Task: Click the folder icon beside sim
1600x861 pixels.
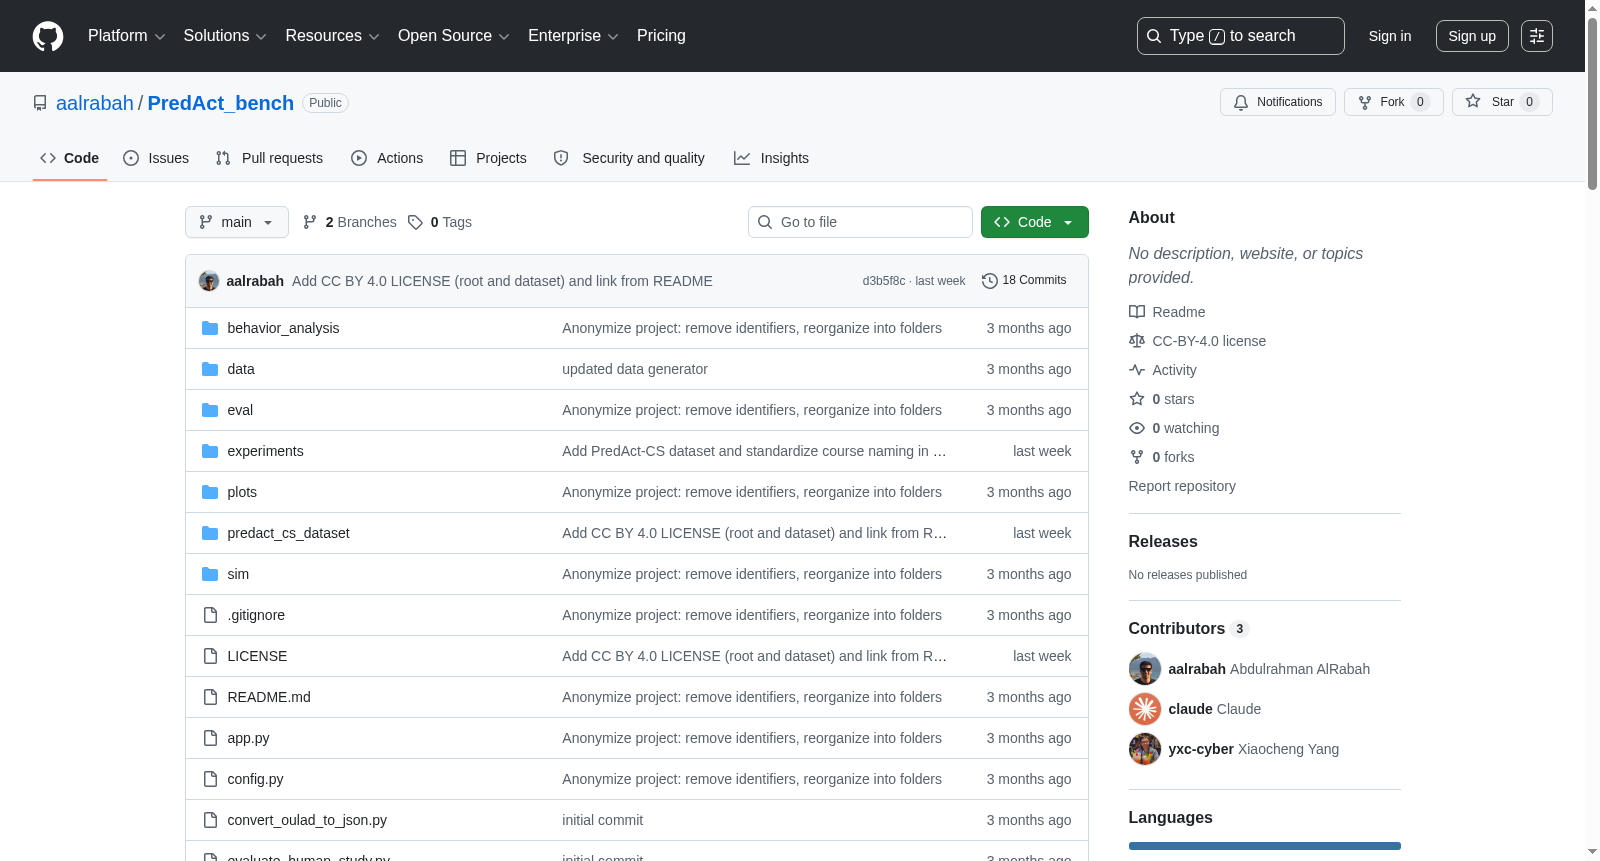Action: coord(210,574)
